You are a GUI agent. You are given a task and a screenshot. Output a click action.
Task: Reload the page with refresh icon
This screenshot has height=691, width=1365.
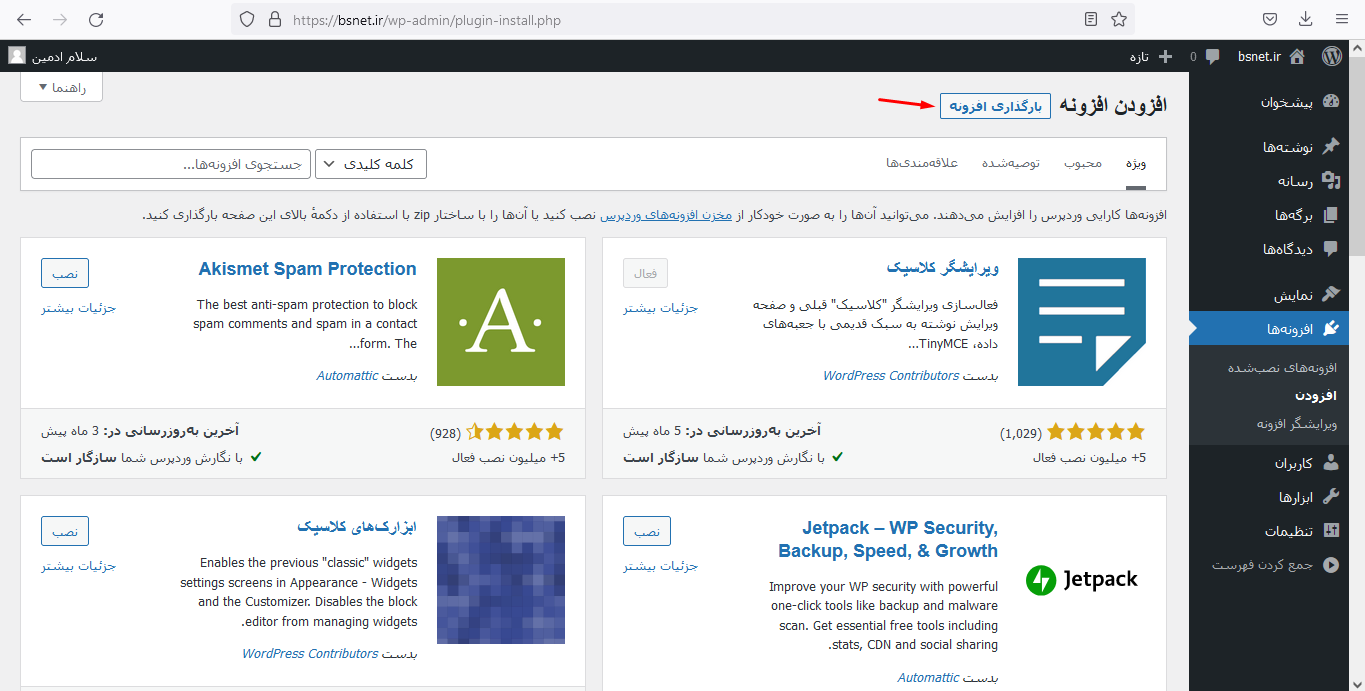[96, 19]
